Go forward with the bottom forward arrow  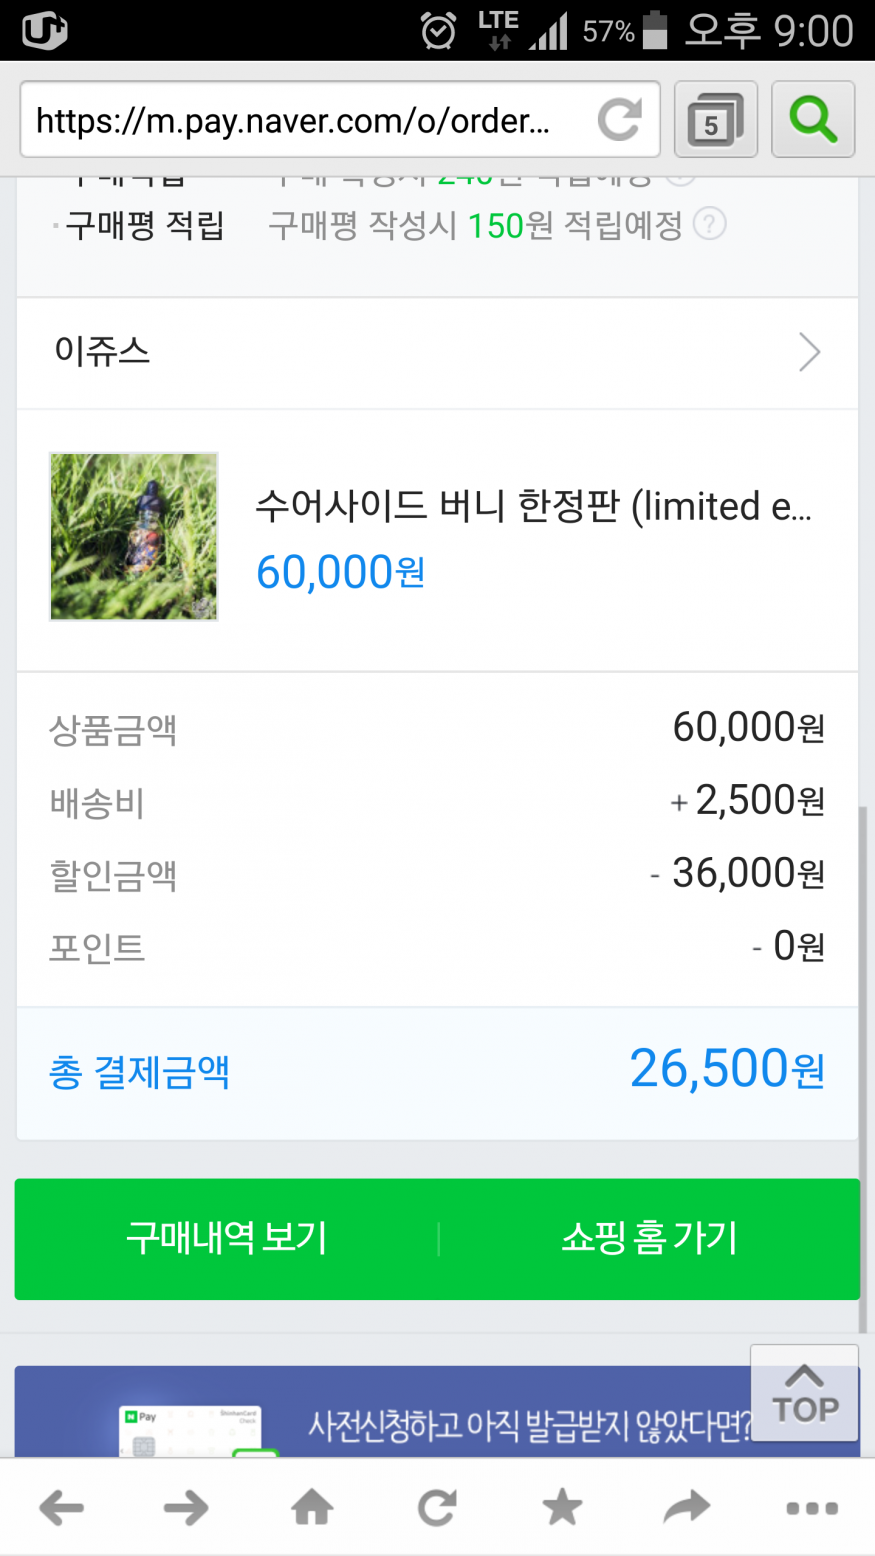click(x=187, y=1507)
